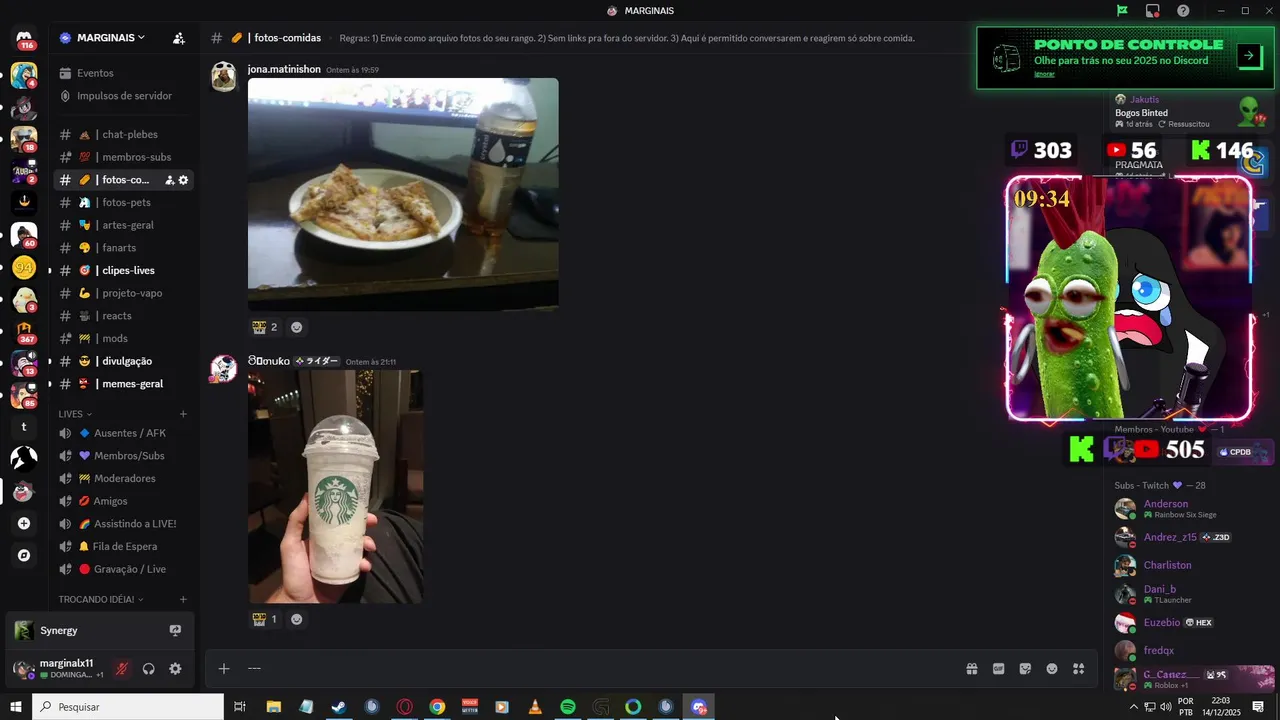The width and height of the screenshot is (1280, 720).
Task: Click the gift icon in message bar
Action: pos(971,669)
